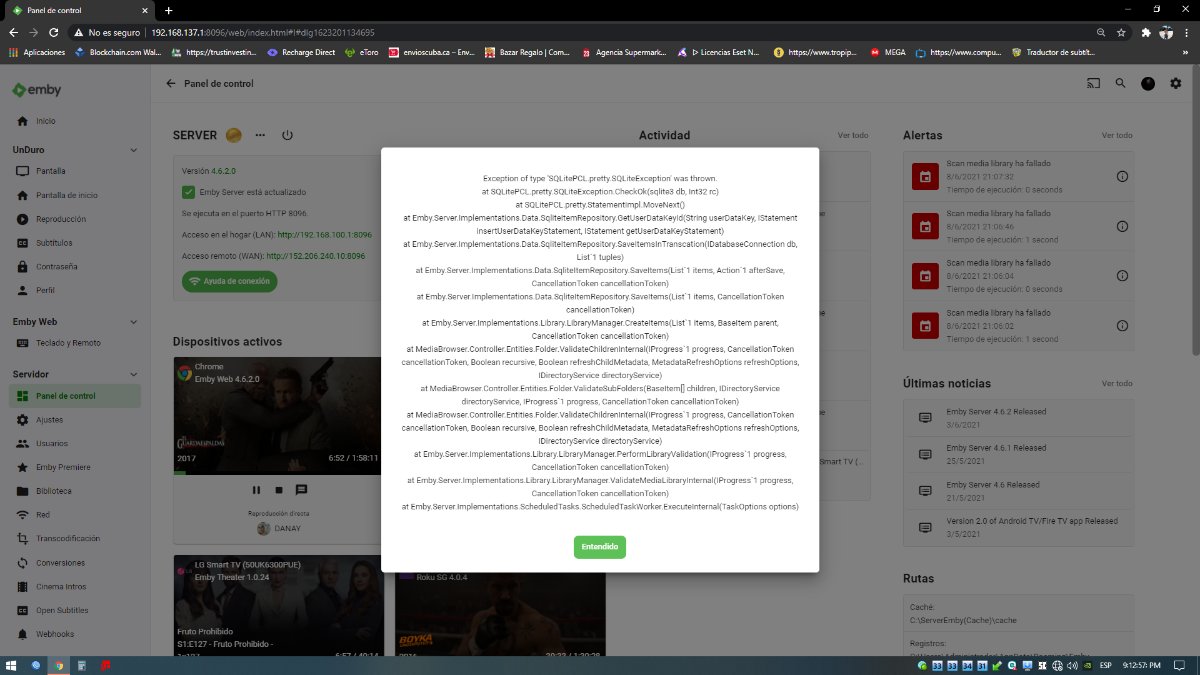
Task: Open the Windows Start menu
Action: tap(11, 665)
